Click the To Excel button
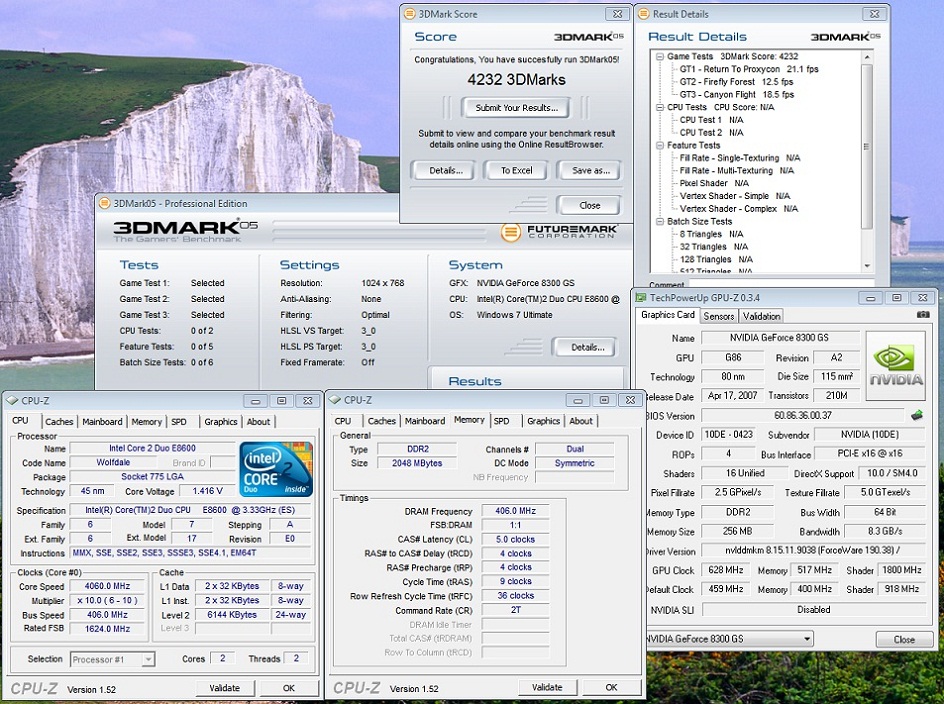The height and width of the screenshot is (704, 944). tap(517, 170)
